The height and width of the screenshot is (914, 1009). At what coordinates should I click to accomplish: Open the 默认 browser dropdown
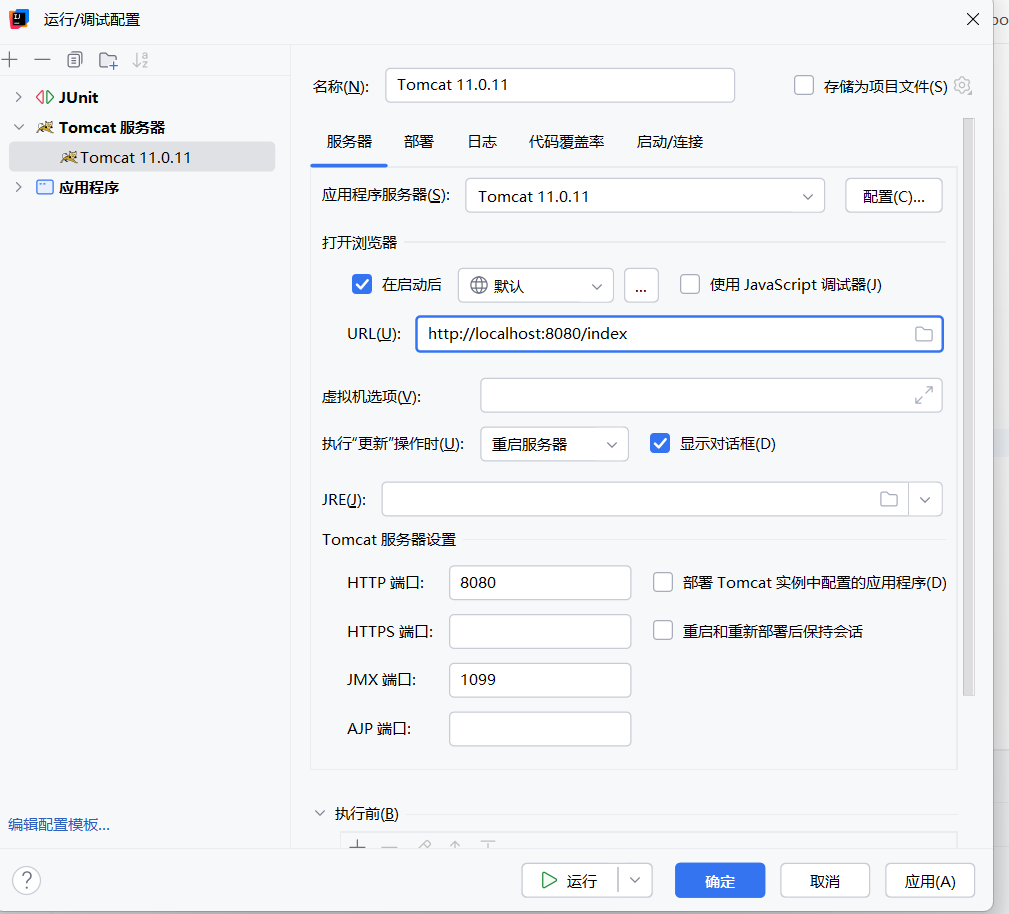[x=535, y=284]
